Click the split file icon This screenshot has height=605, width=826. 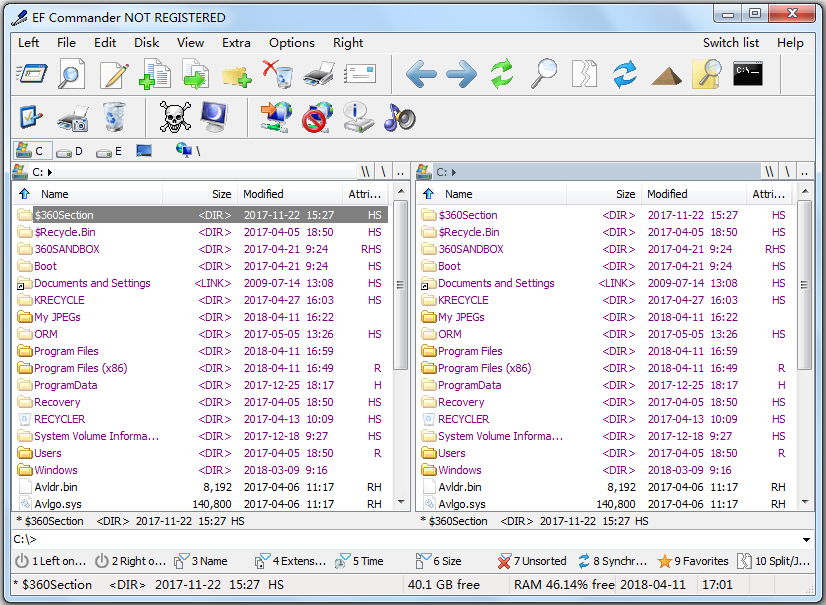click(x=584, y=74)
